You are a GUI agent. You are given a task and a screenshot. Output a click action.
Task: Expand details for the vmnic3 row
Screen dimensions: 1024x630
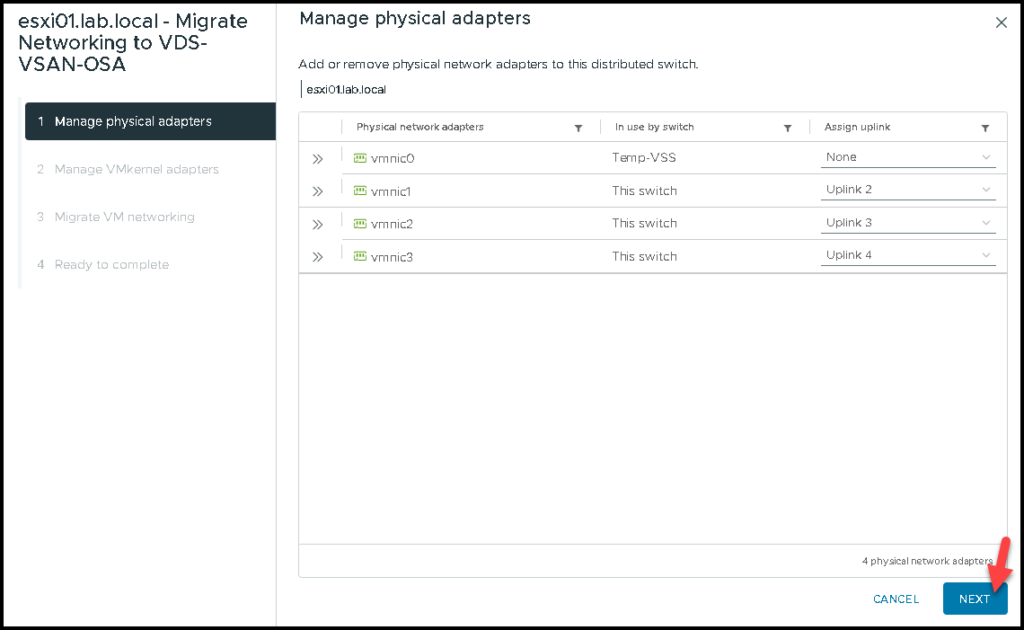319,256
